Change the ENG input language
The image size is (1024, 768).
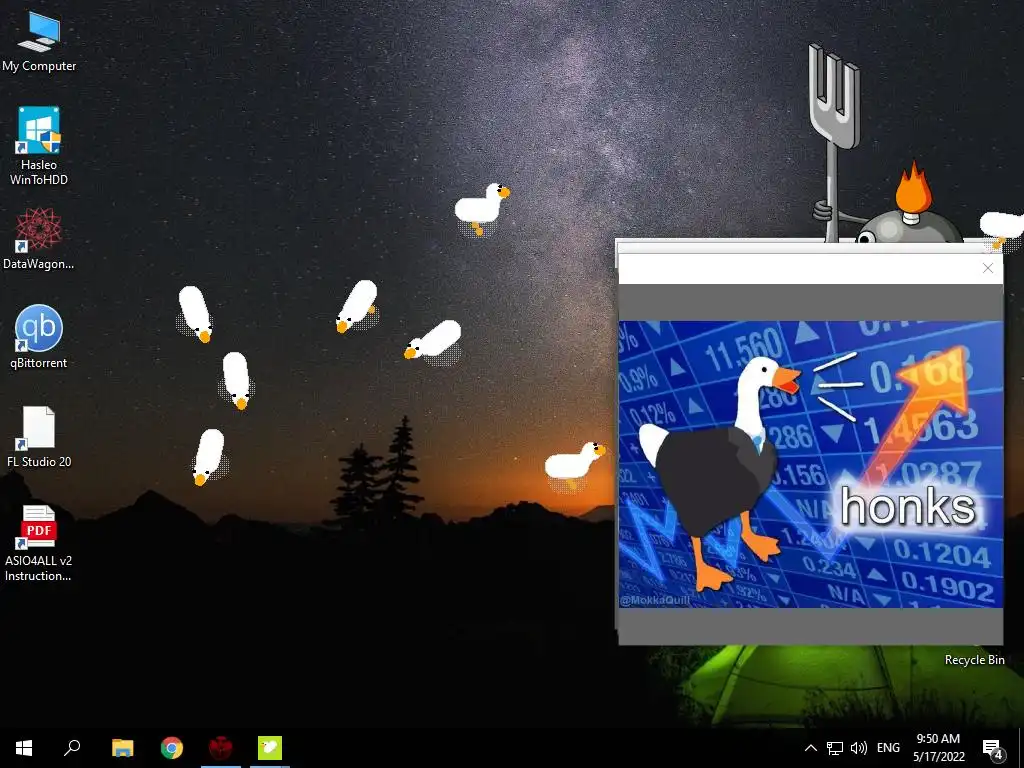tap(888, 748)
